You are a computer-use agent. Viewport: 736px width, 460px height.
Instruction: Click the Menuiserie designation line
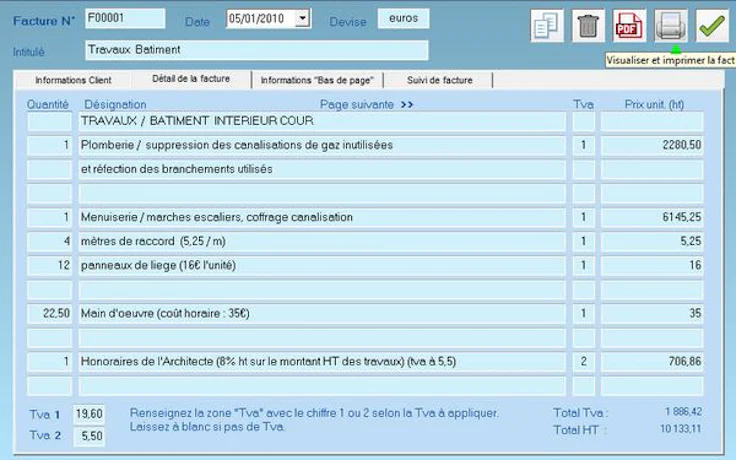tap(322, 217)
